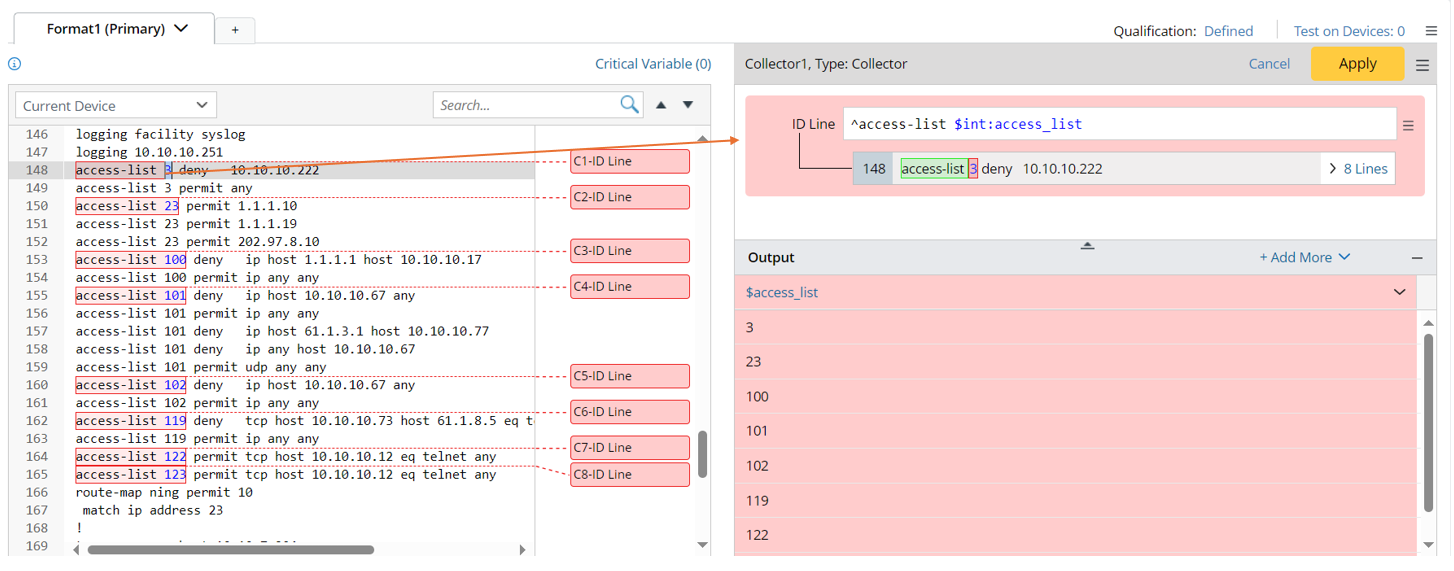Viewport: 1454px width, 571px height.
Task: Expand the 8 Lines indicator
Action: pos(1358,169)
